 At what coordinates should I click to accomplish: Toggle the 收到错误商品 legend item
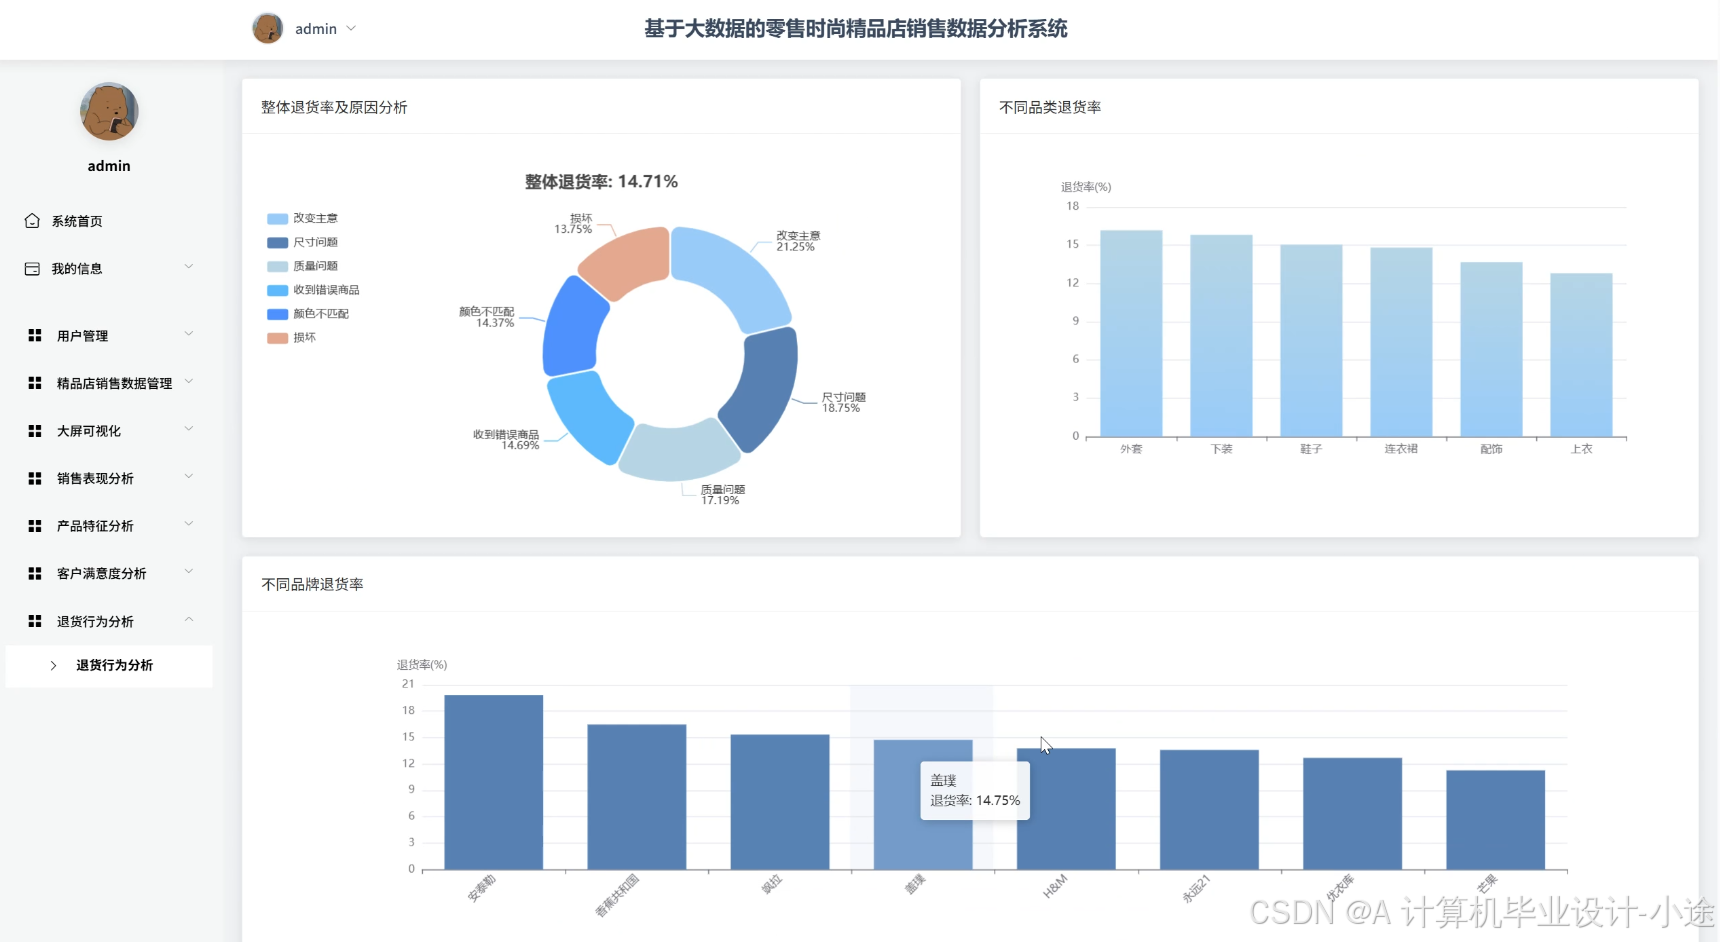tap(313, 290)
